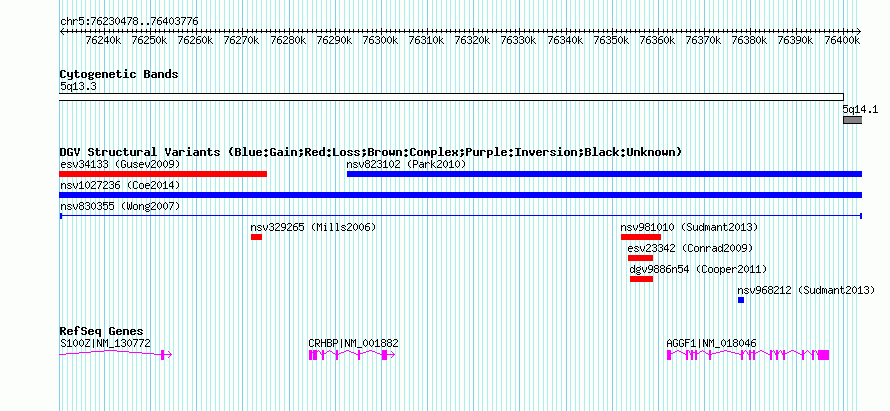890x411 pixels.
Task: Open the CRHBP|NM_001882 gene label
Action: [x=354, y=343]
